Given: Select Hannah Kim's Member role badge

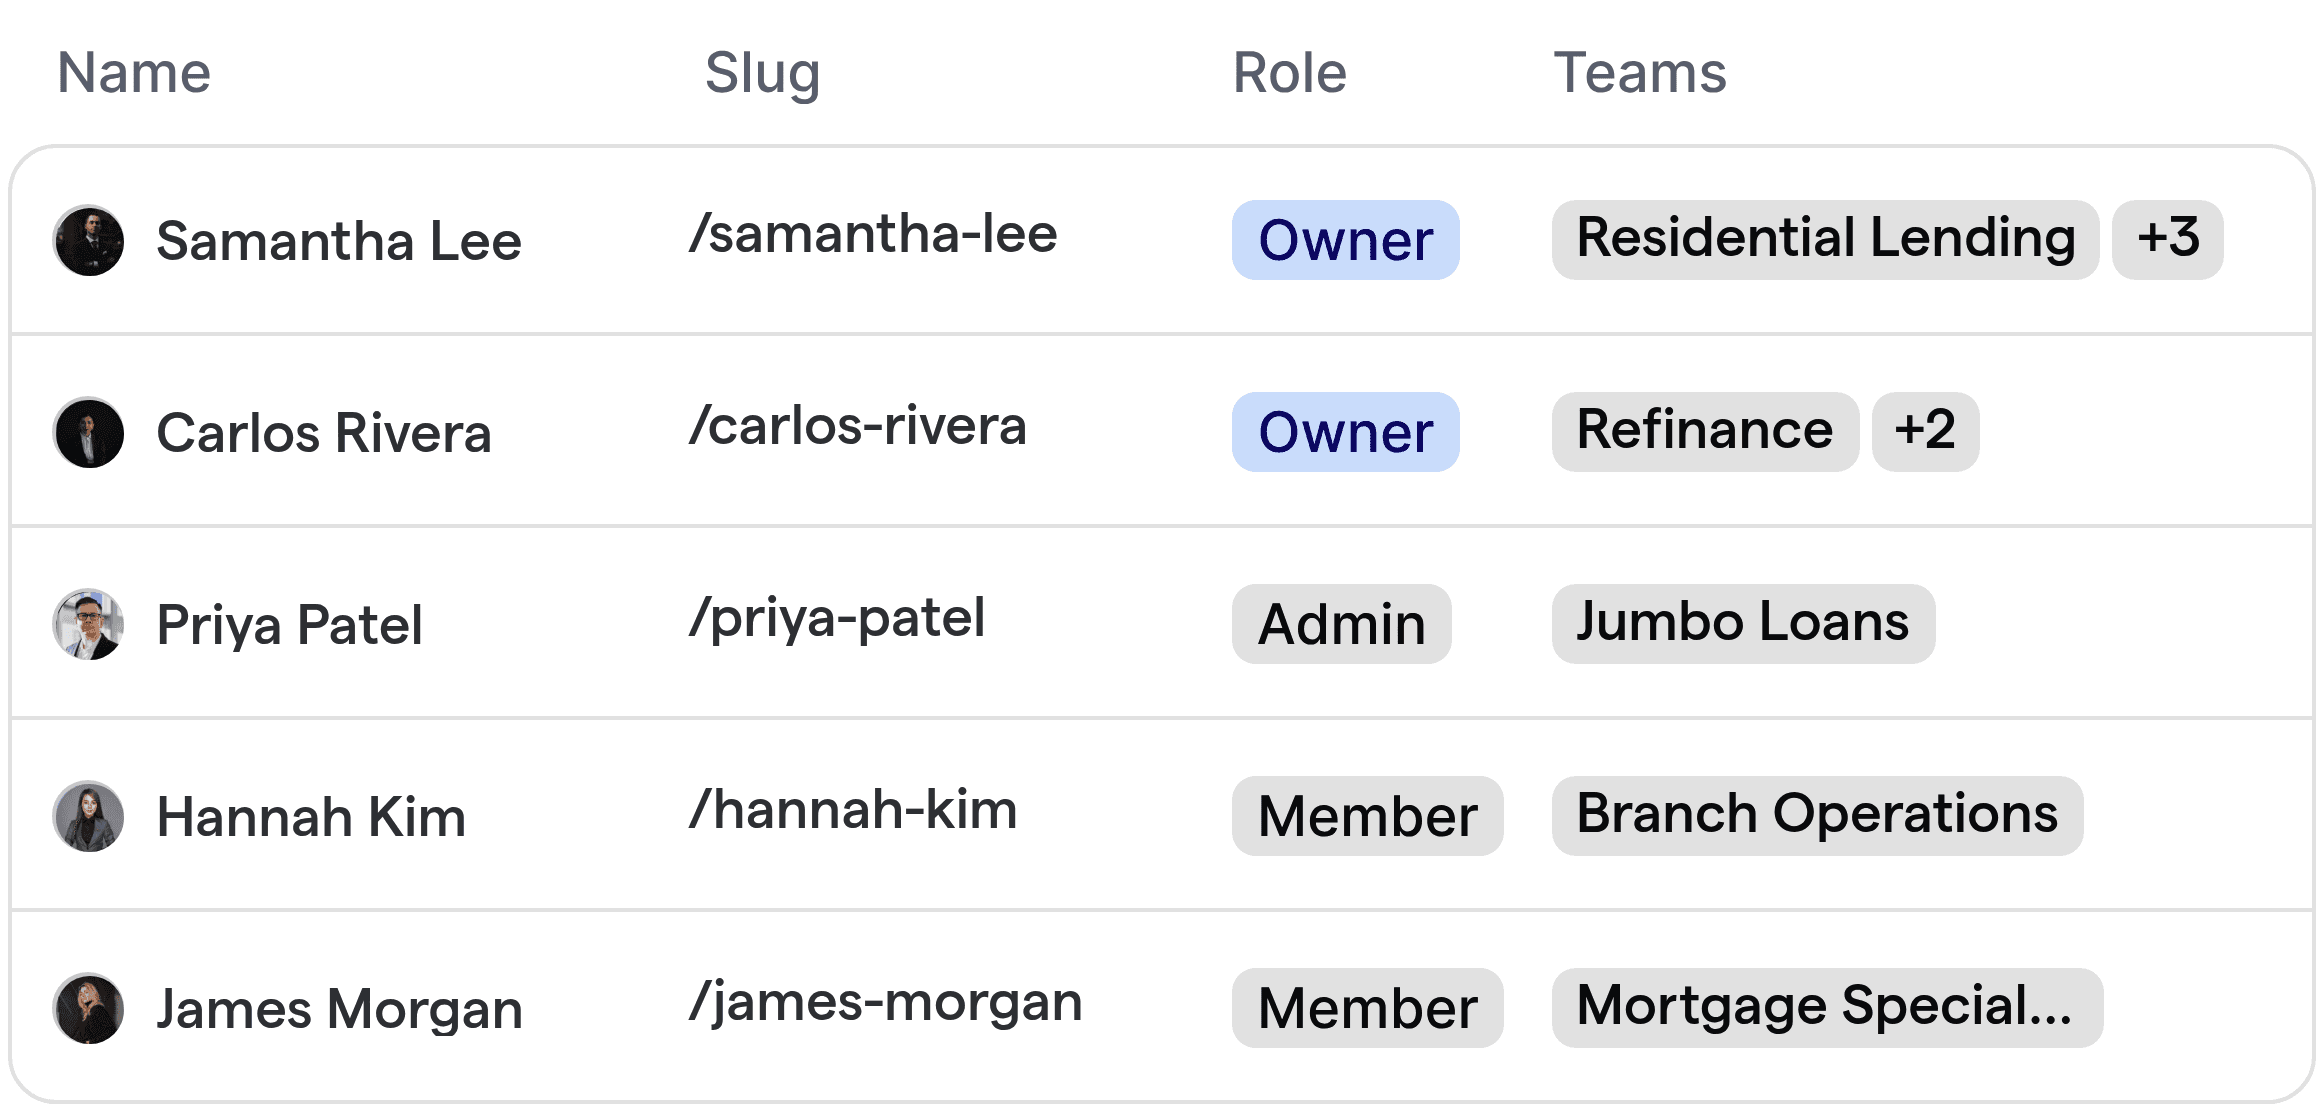Looking at the screenshot, I should coord(1367,816).
